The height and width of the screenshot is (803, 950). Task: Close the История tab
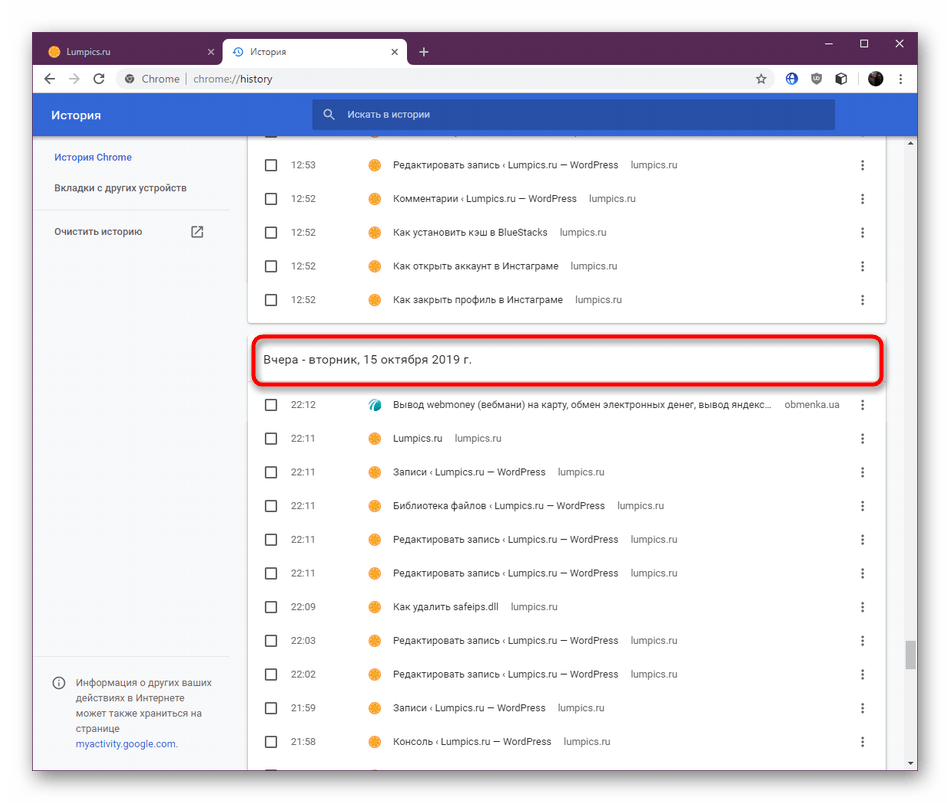[394, 52]
